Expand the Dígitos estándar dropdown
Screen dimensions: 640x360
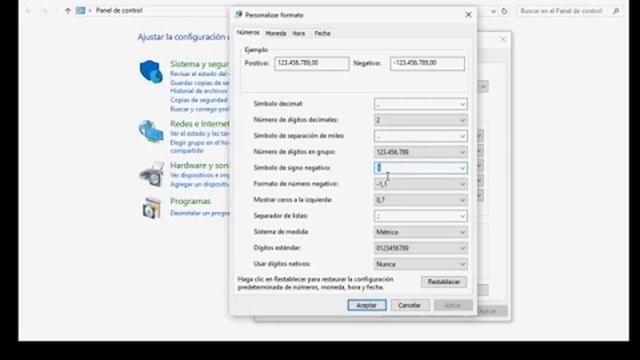click(420, 248)
